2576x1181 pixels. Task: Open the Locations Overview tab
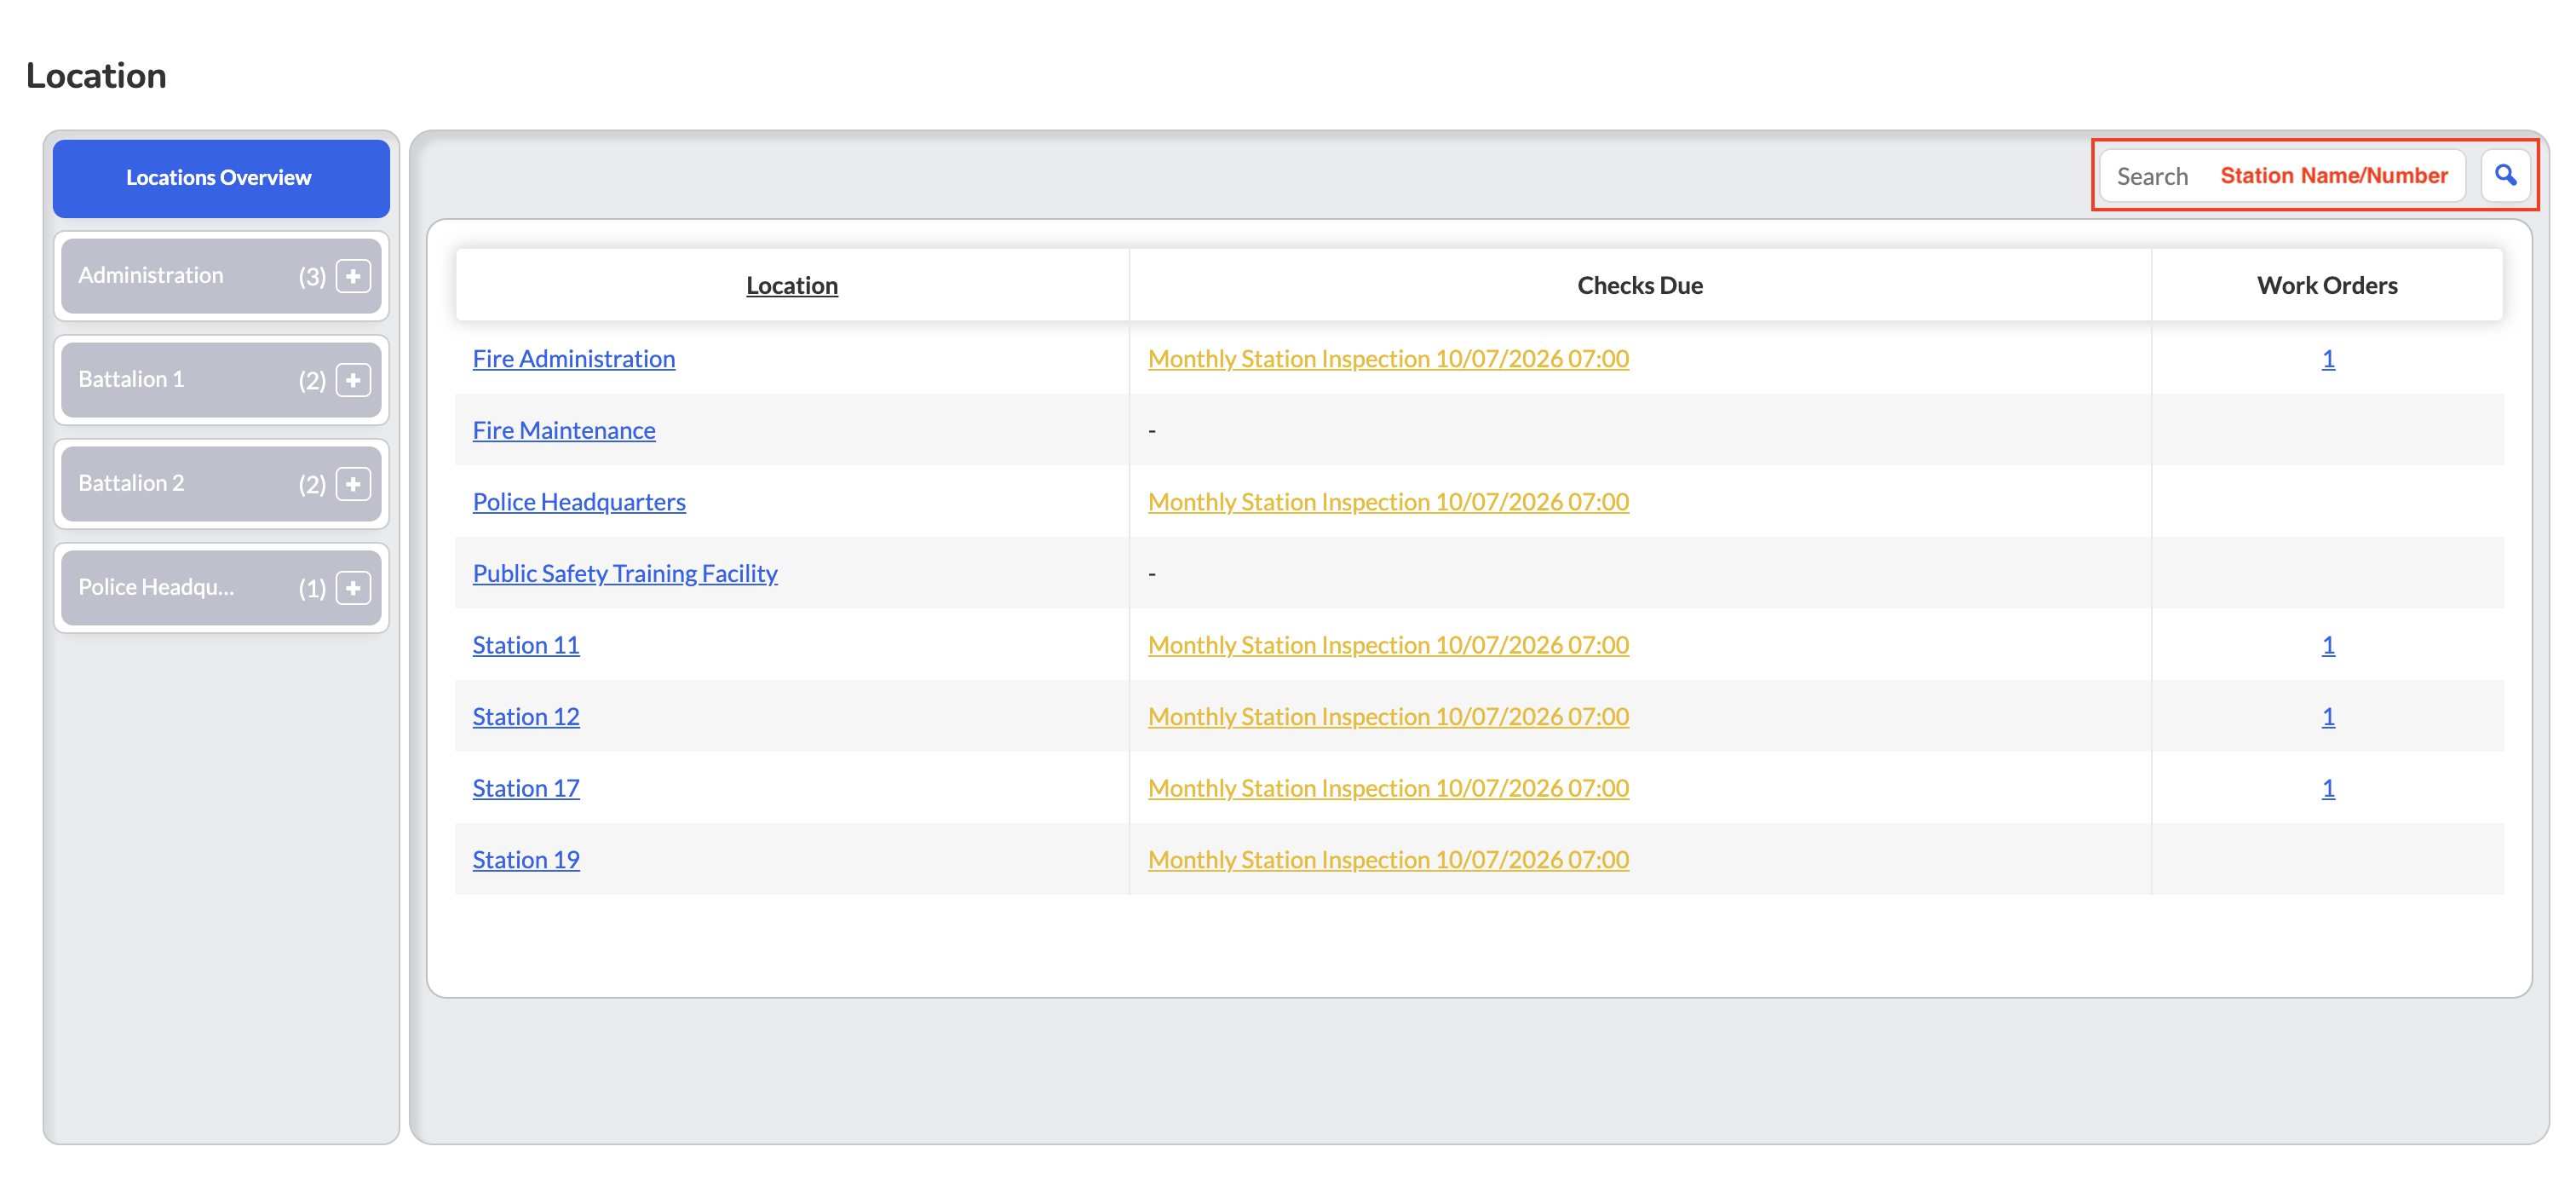tap(221, 178)
